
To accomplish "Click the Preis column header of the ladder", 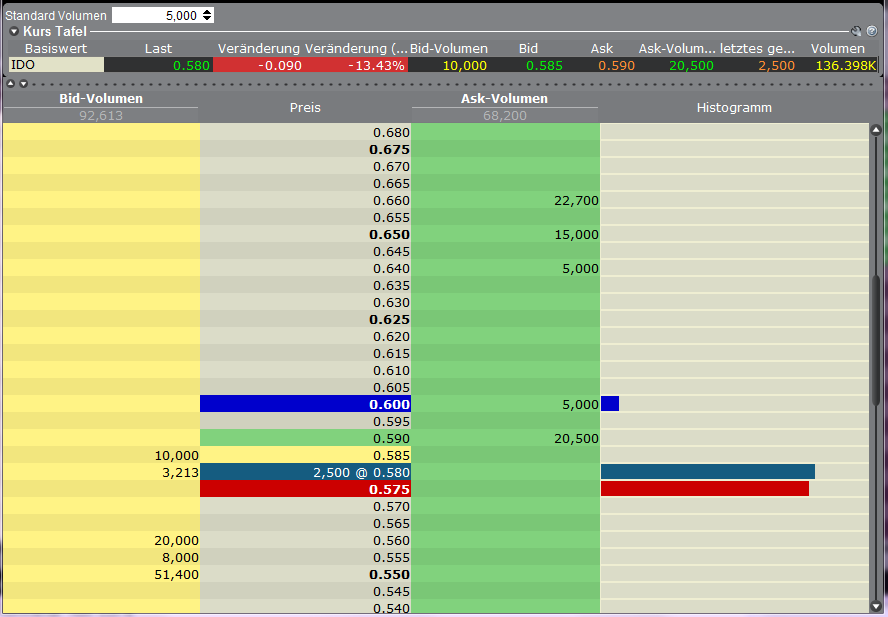I will (305, 108).
